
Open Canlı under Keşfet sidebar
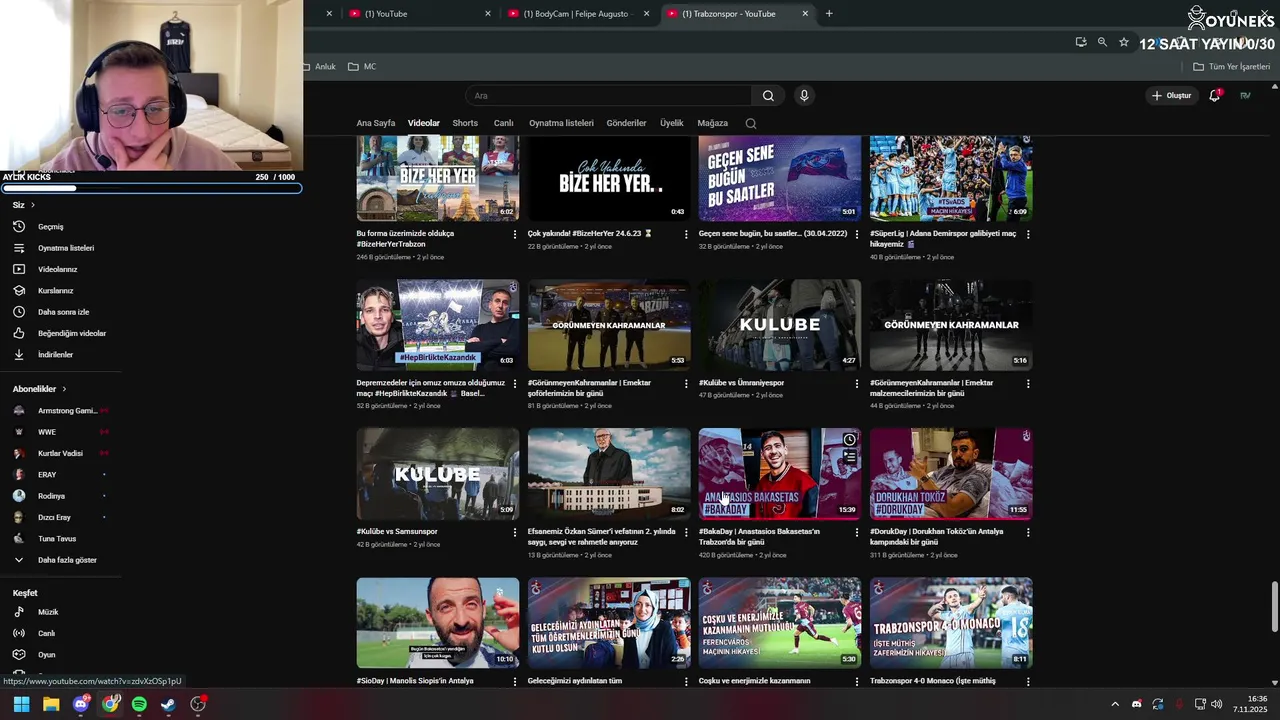[x=46, y=633]
